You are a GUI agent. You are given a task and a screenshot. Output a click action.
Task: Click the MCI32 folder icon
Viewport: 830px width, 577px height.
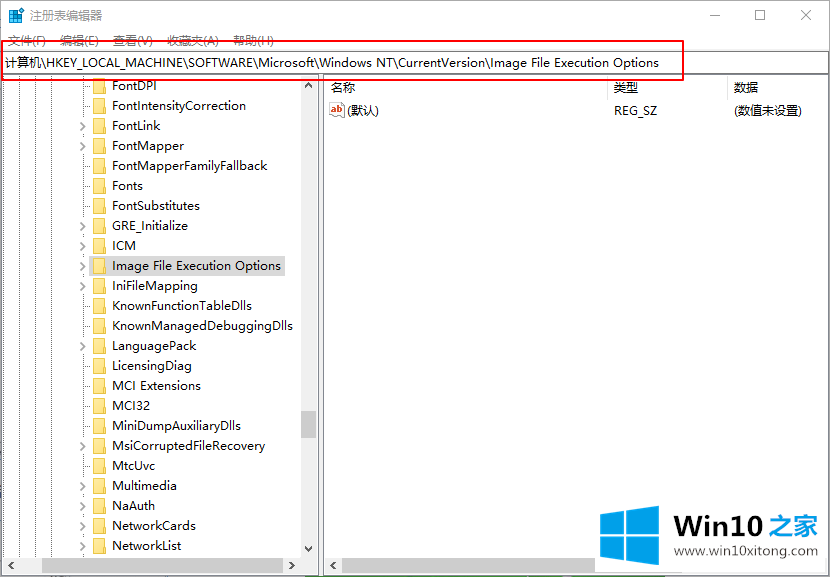[x=99, y=406]
